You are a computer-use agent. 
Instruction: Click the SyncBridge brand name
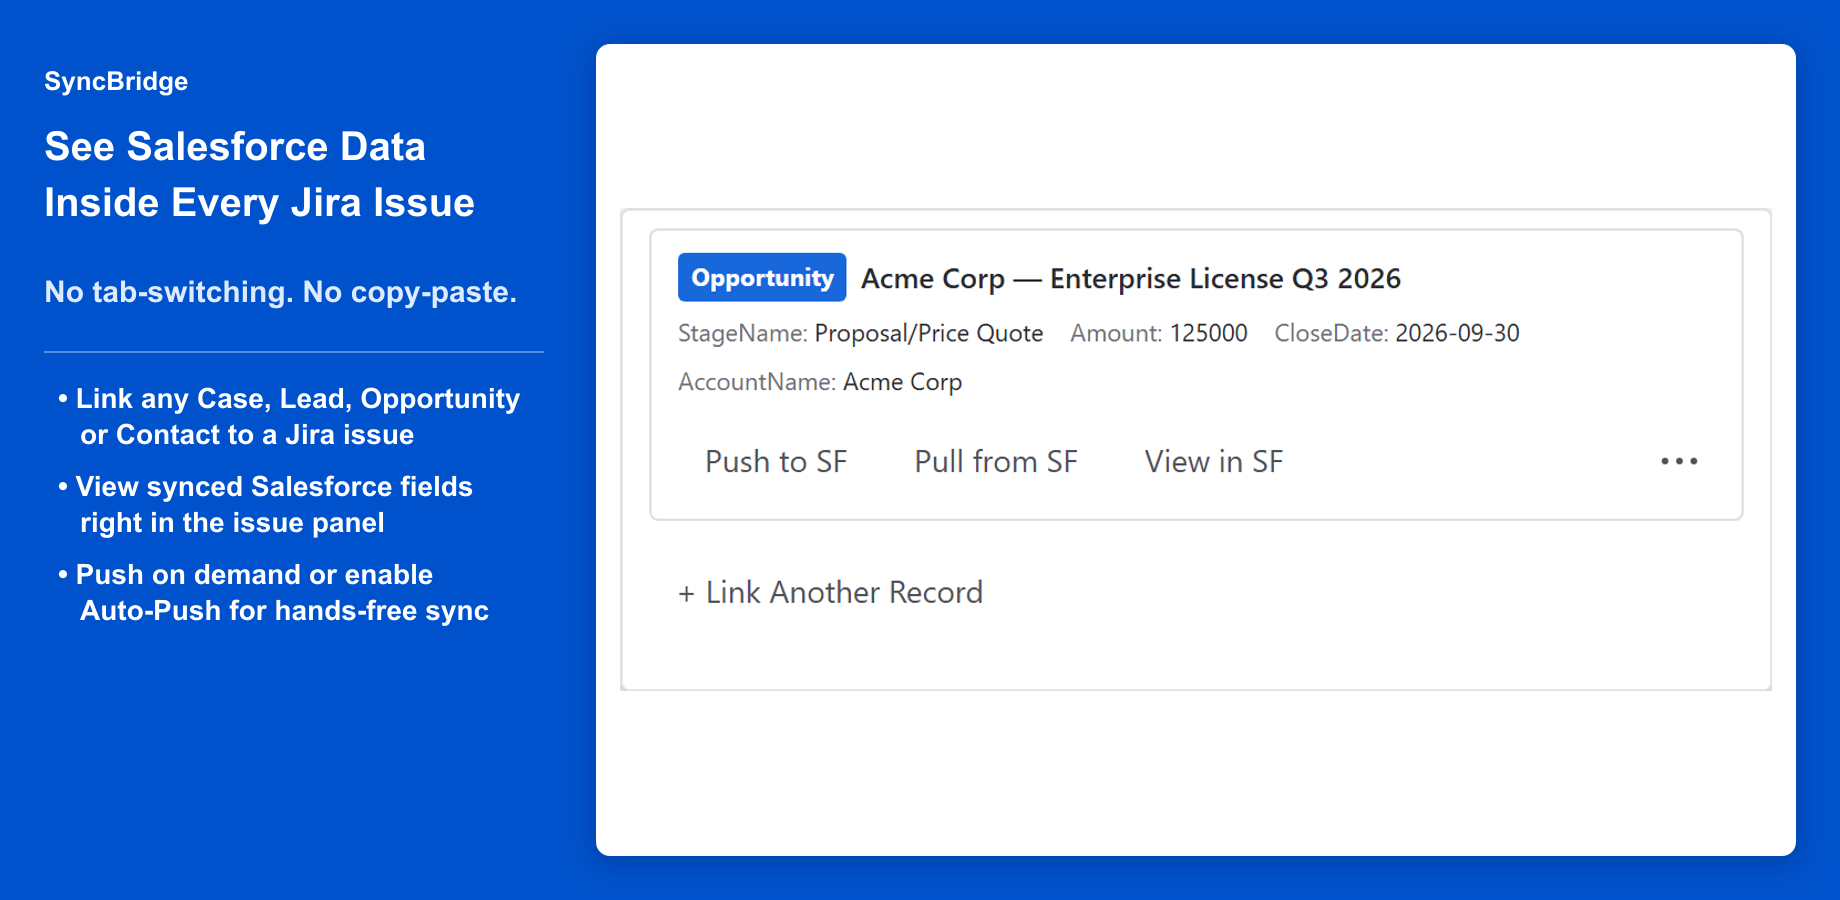coord(116,81)
